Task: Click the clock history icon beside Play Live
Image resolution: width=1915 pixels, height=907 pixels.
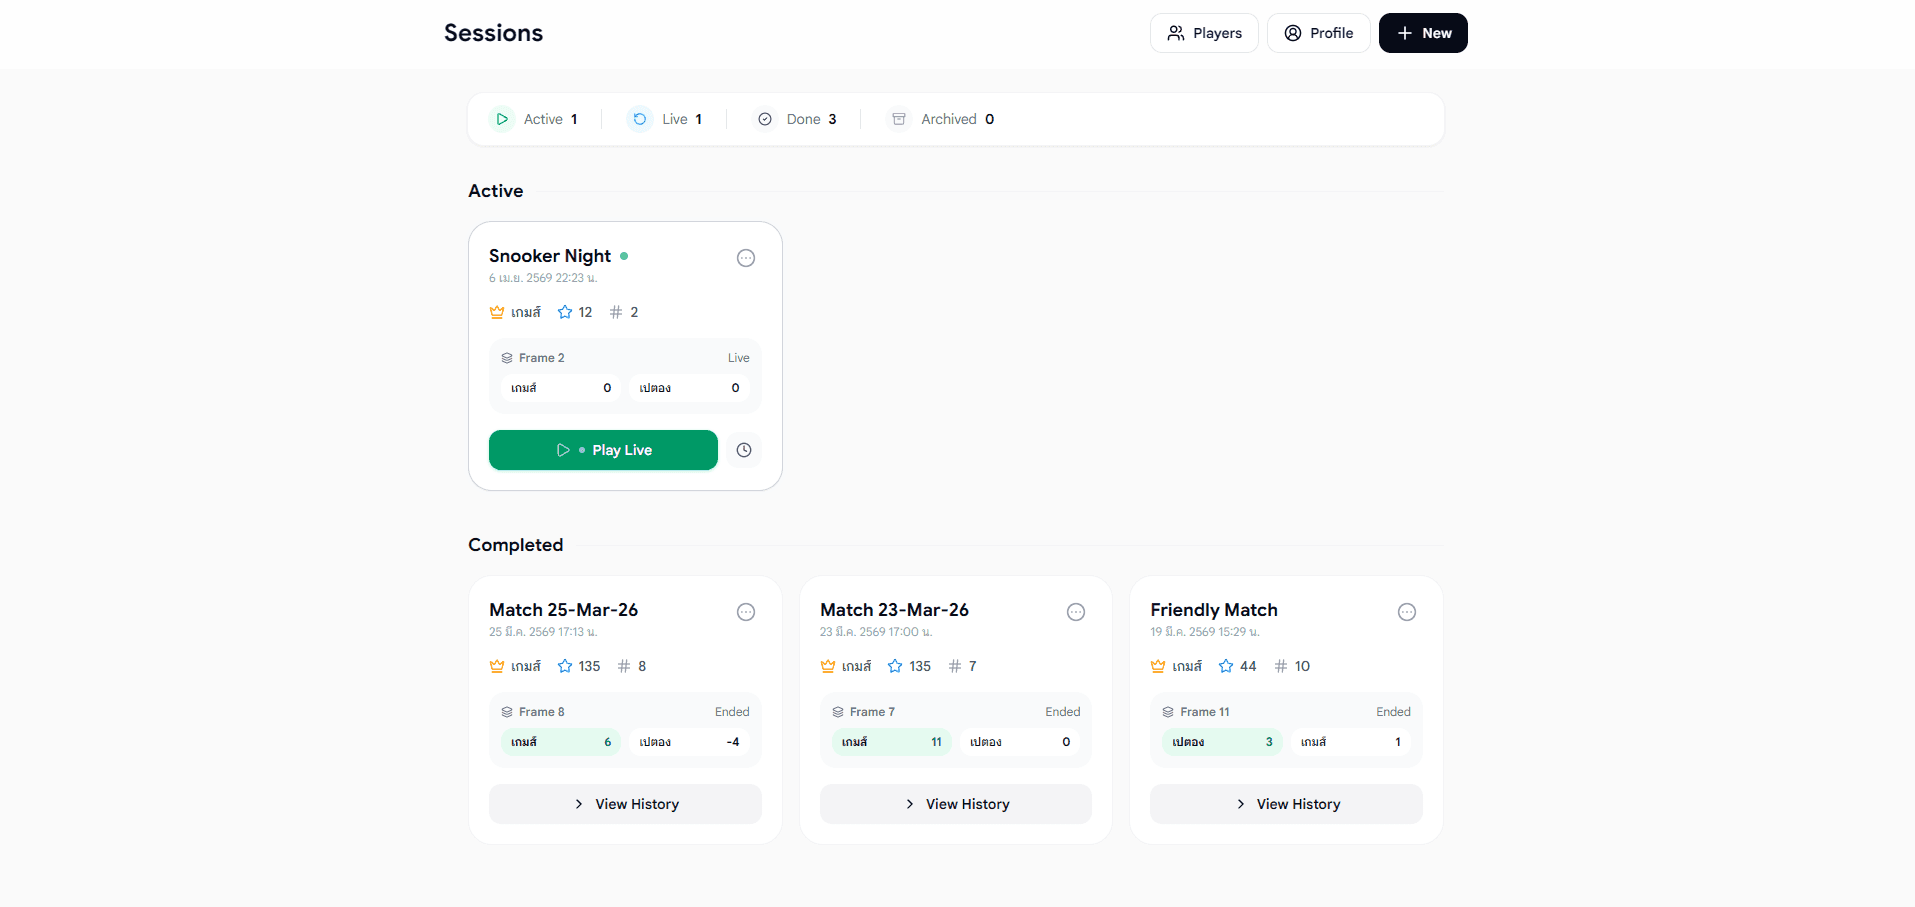Action: (743, 450)
